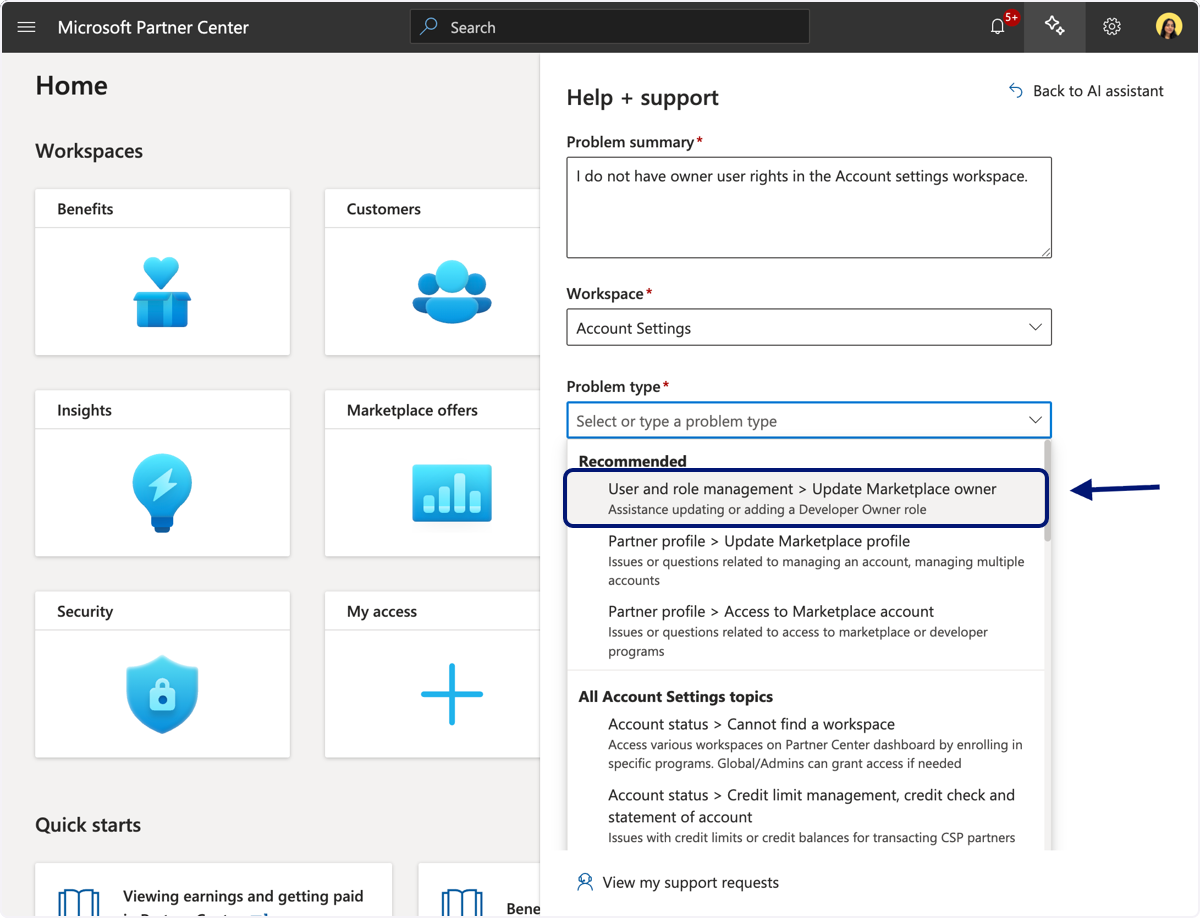Click the View my support requests person icon
This screenshot has height=918, width=1200.
(585, 882)
